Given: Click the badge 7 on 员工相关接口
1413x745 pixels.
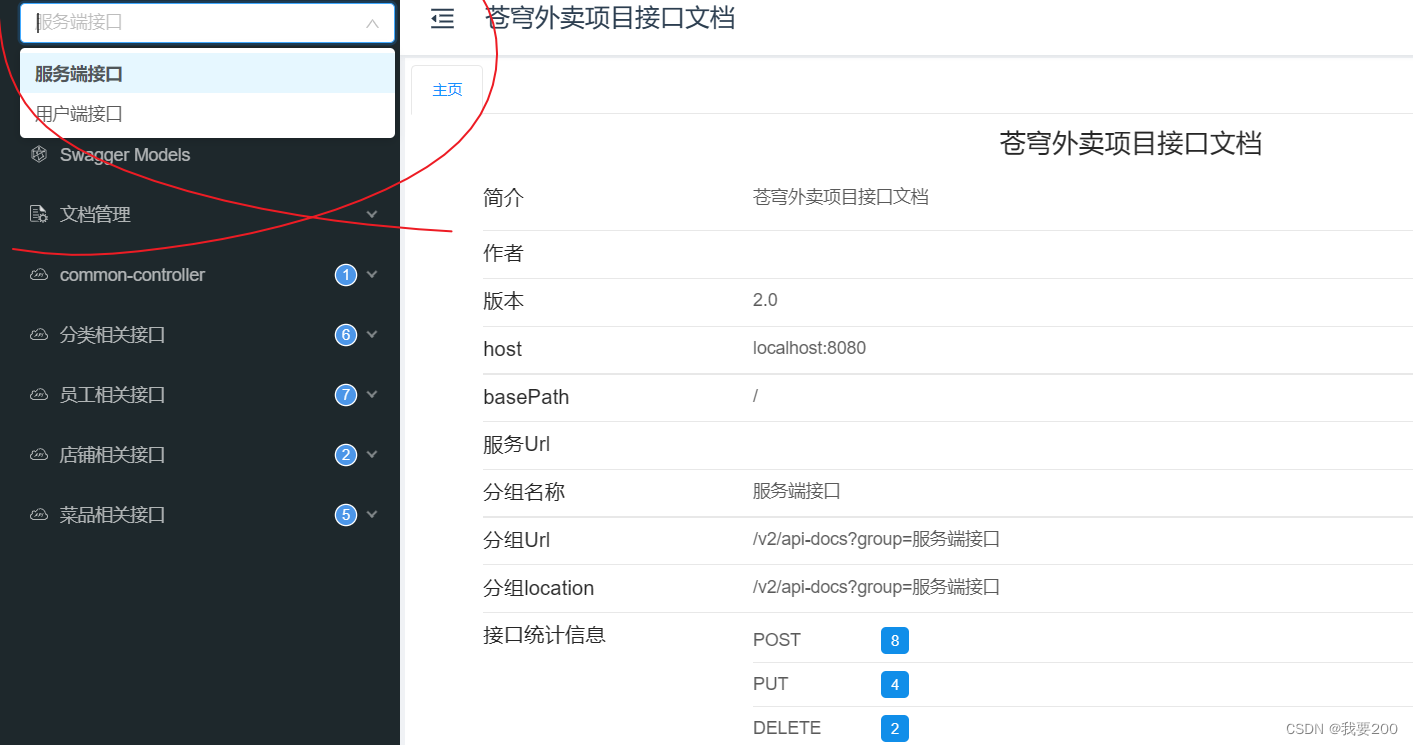Looking at the screenshot, I should pos(346,395).
